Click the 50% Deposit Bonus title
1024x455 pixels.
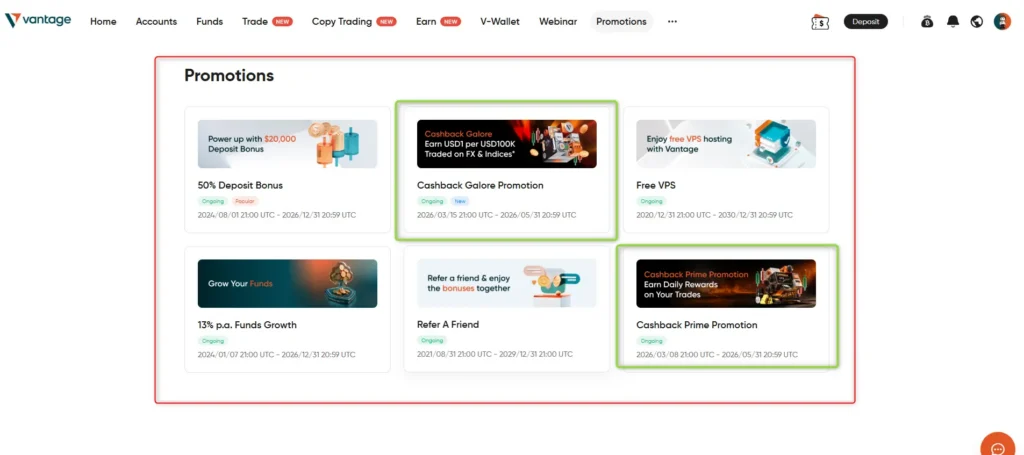tap(240, 185)
